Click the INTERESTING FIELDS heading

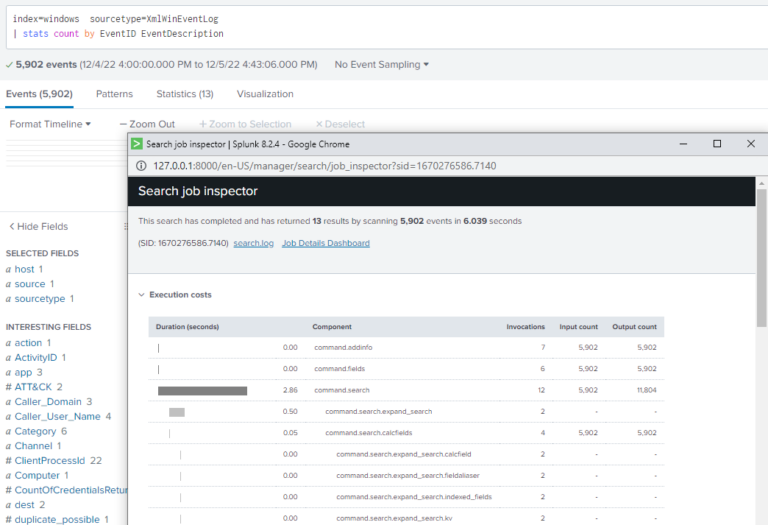click(48, 327)
